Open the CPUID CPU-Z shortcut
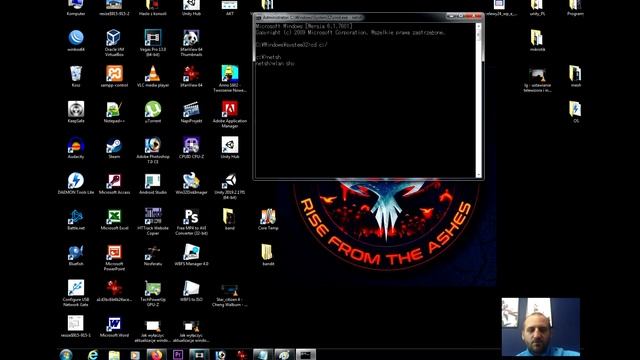 (x=191, y=148)
